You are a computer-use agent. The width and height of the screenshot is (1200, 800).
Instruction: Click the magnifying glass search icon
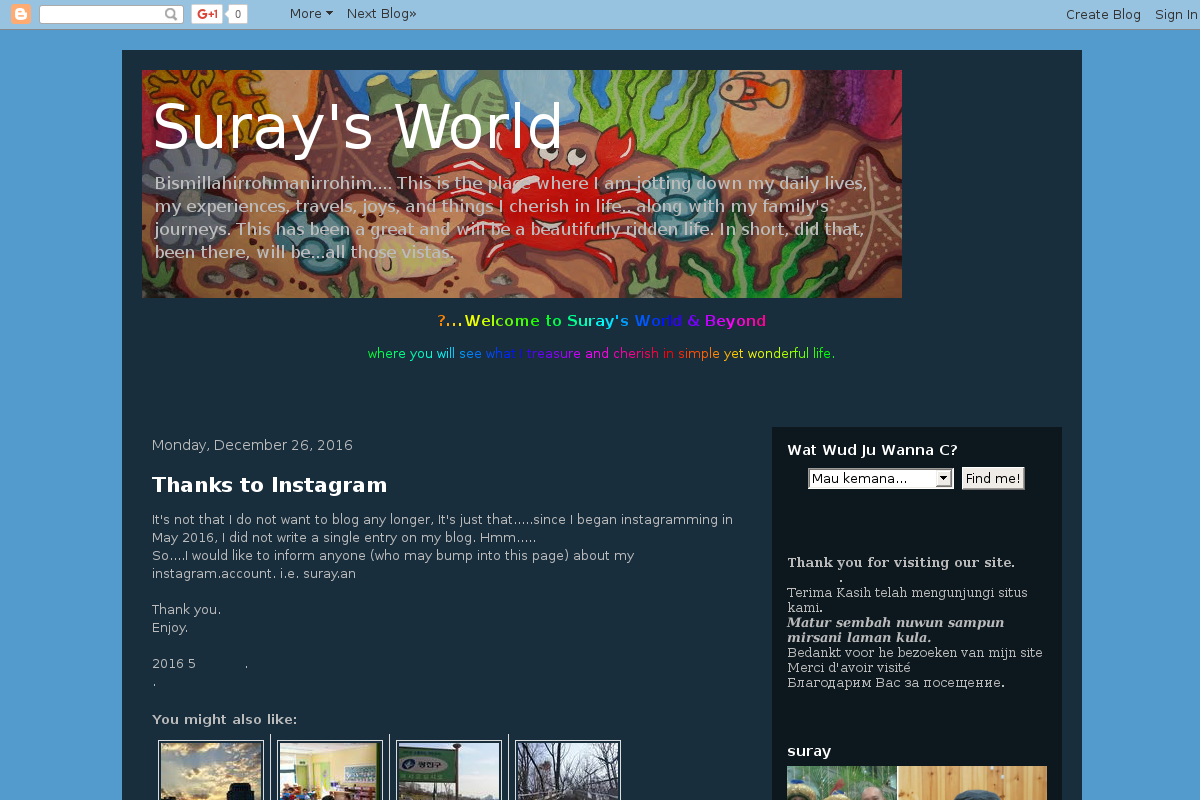click(171, 14)
